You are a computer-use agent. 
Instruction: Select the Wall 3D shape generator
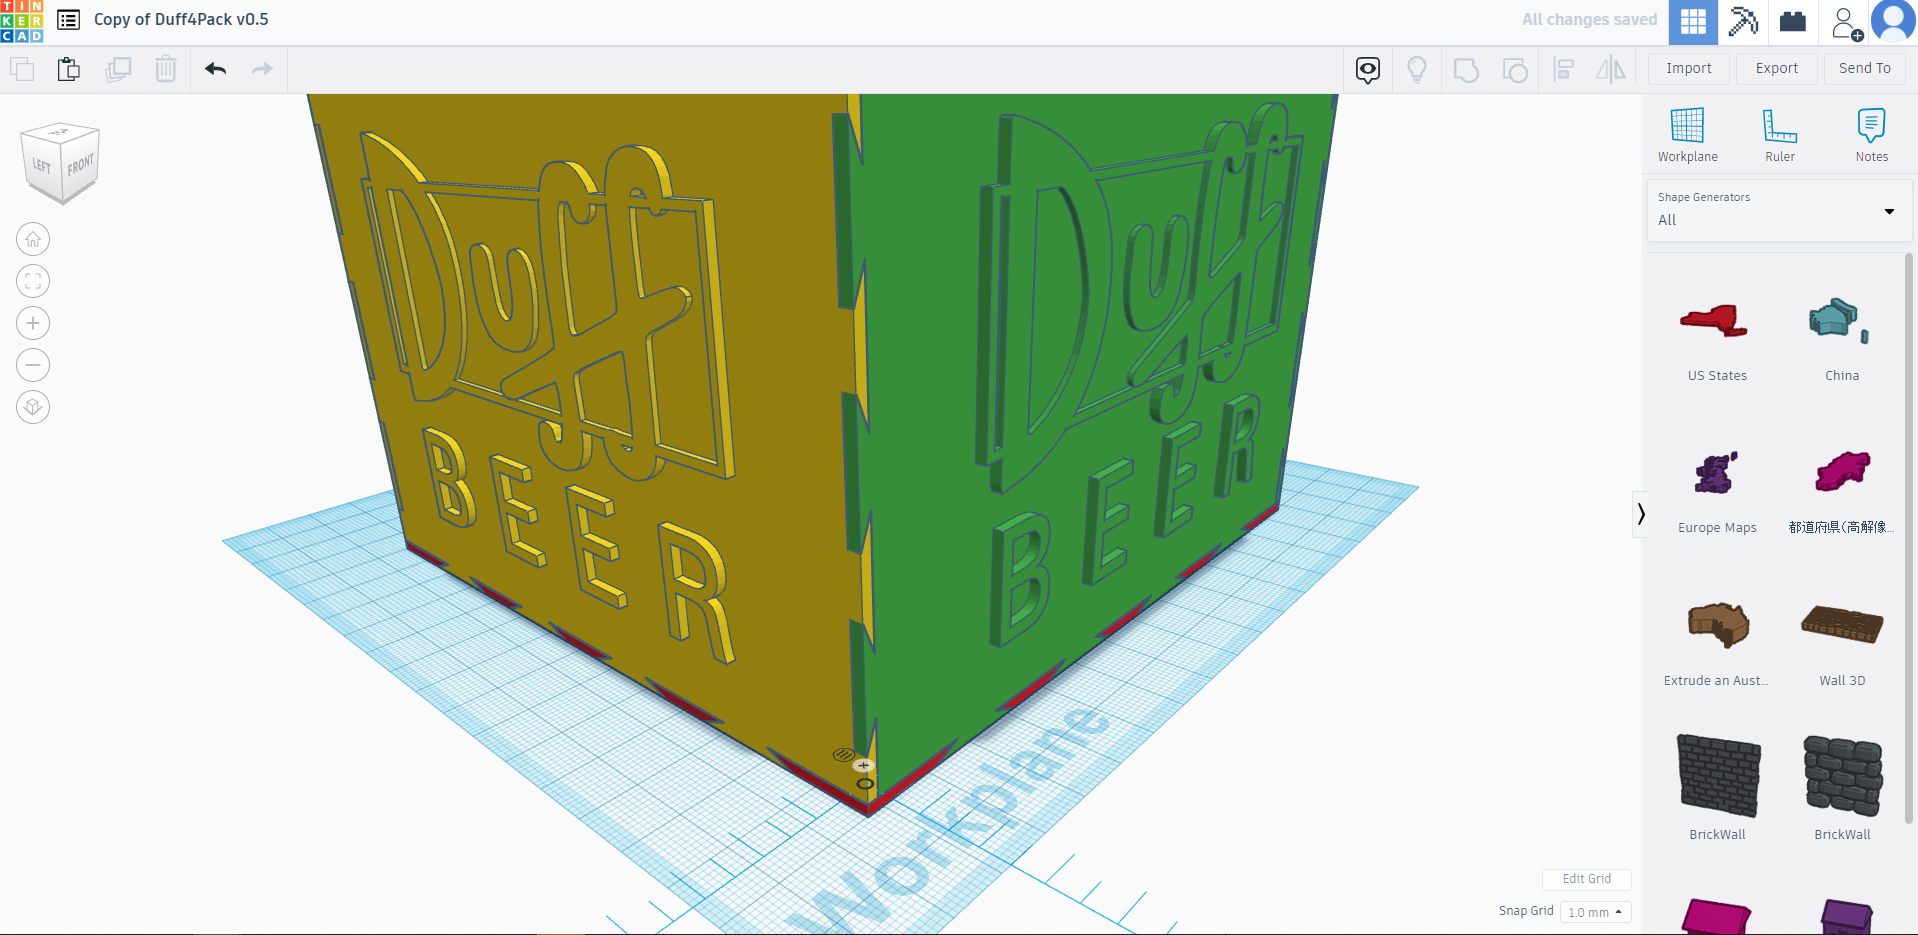point(1842,625)
